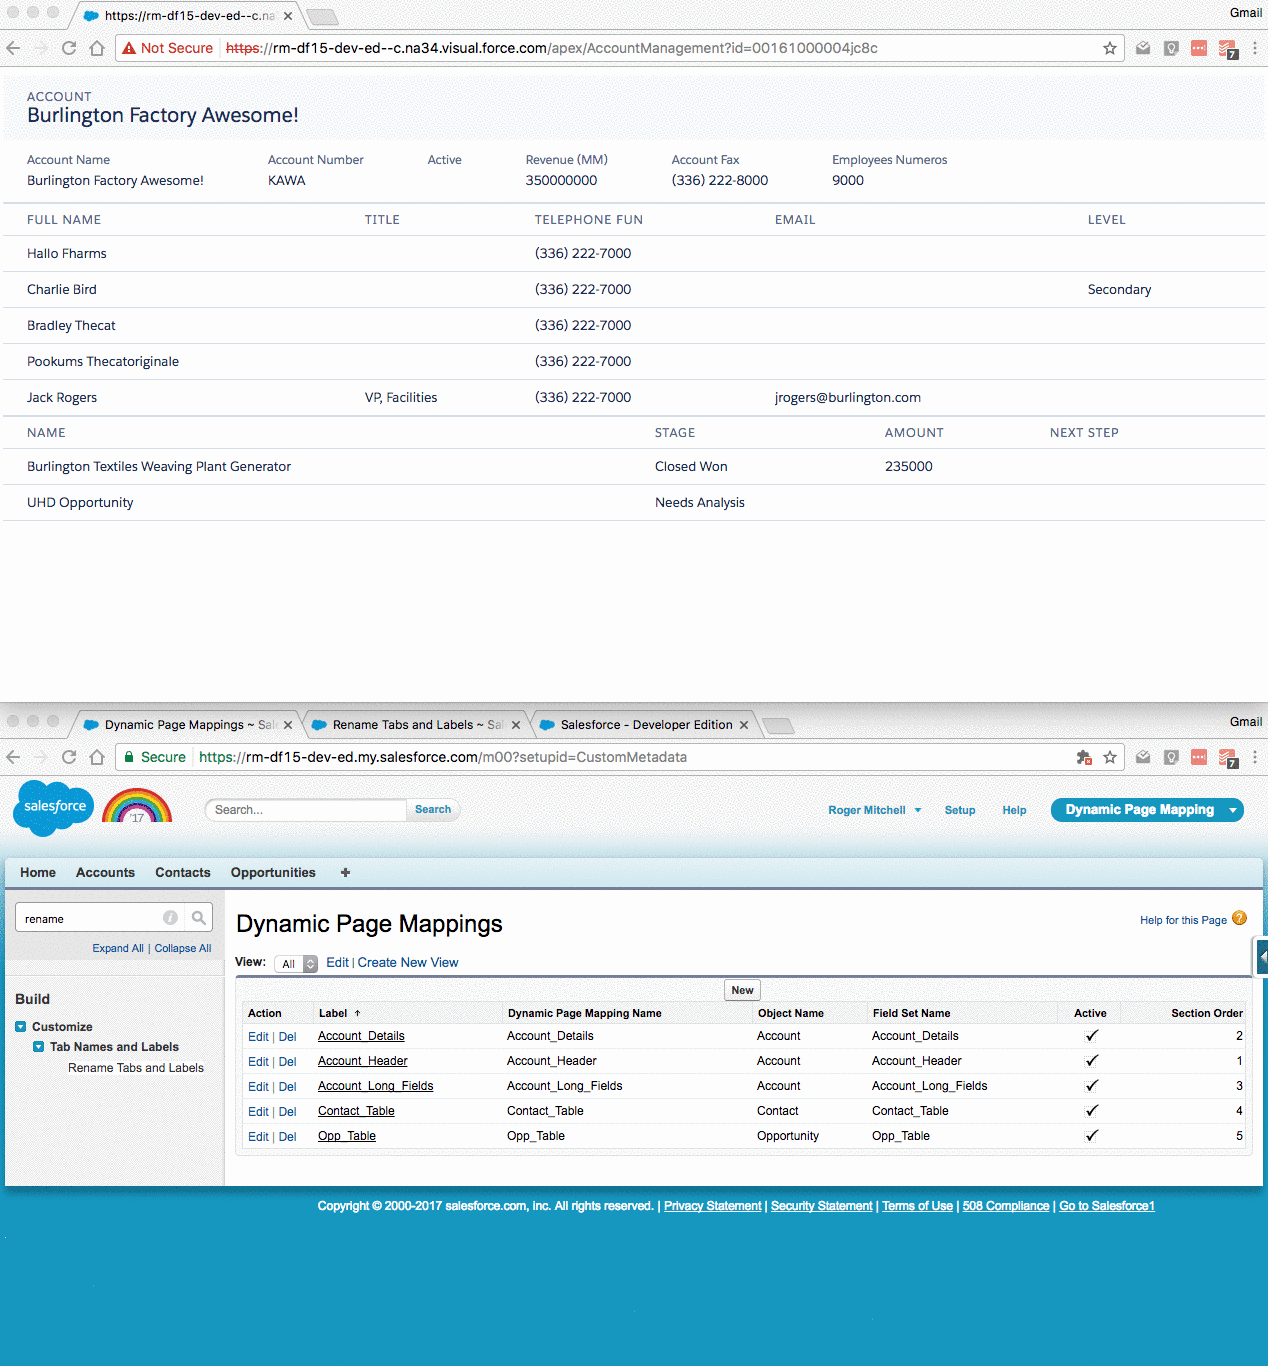
Task: Click the New button above the table
Action: (742, 990)
